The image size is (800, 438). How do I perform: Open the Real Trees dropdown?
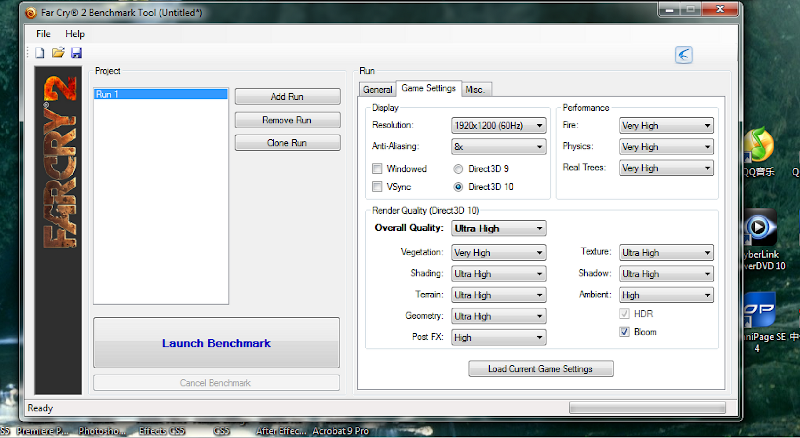pos(666,168)
